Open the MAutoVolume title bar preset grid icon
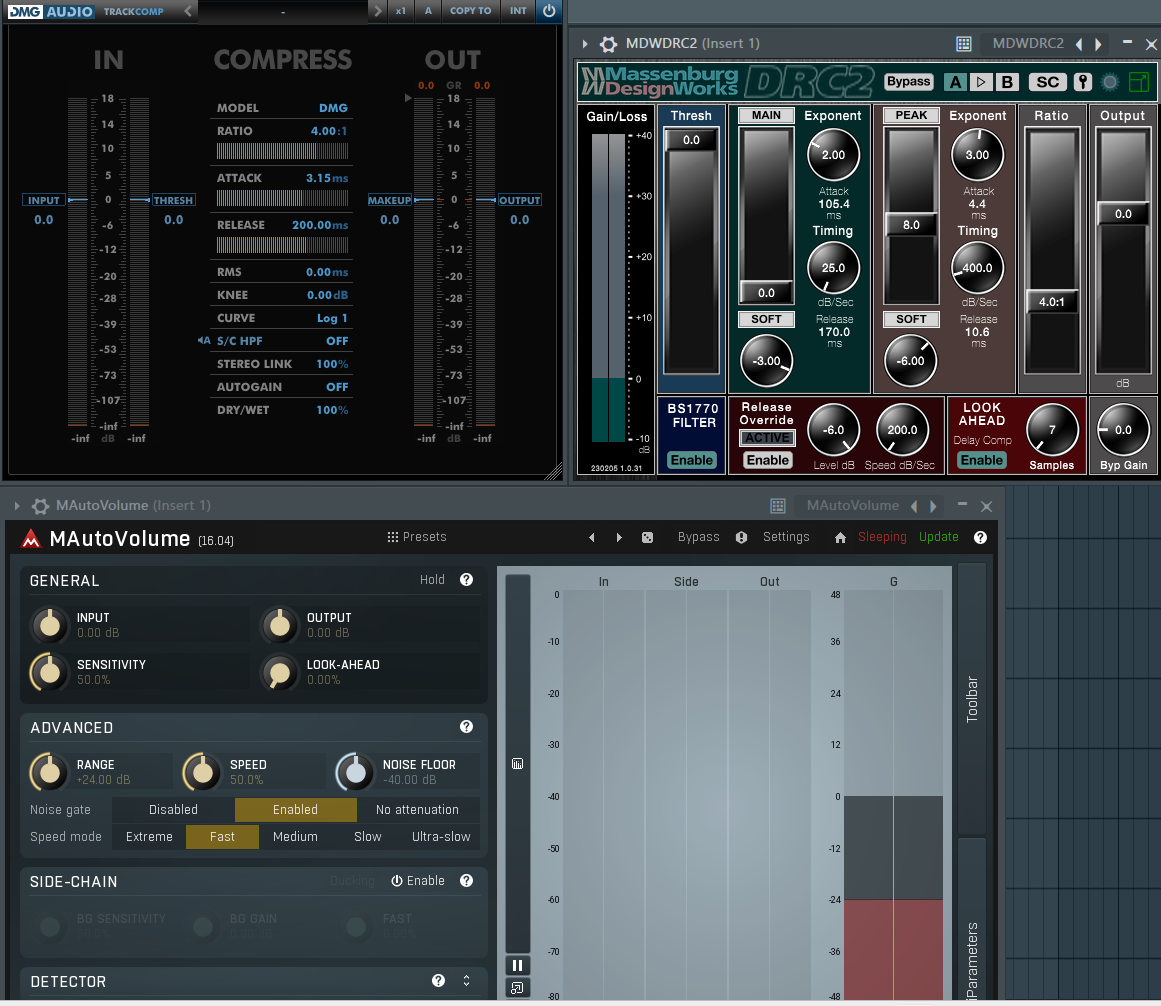 [x=777, y=506]
